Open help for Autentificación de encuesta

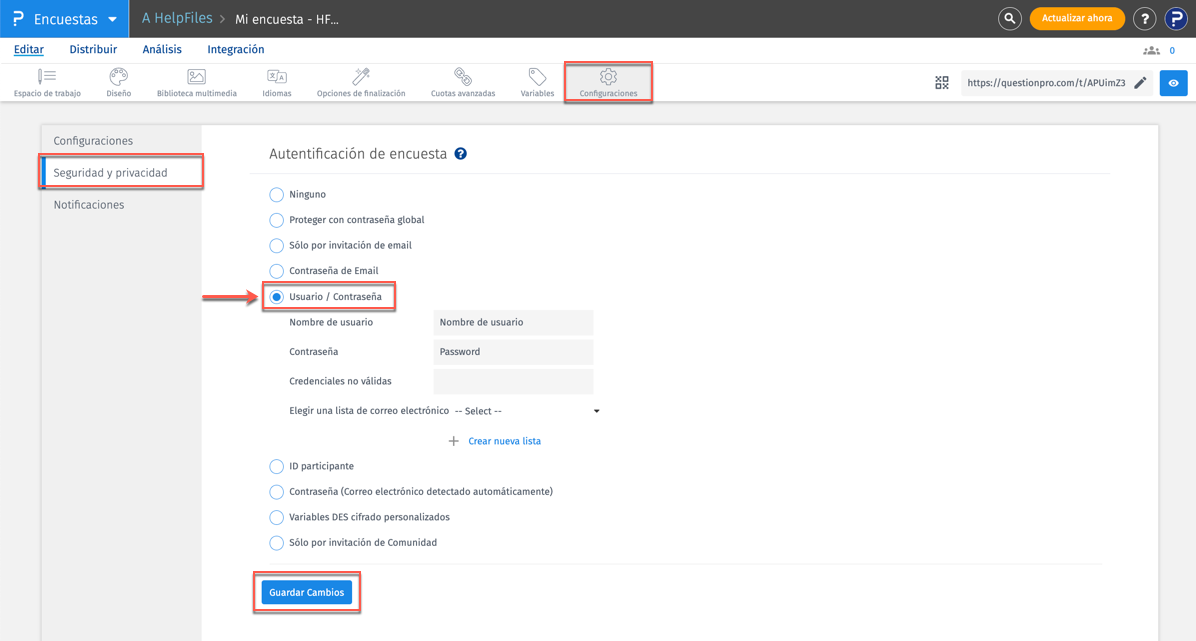tap(461, 153)
